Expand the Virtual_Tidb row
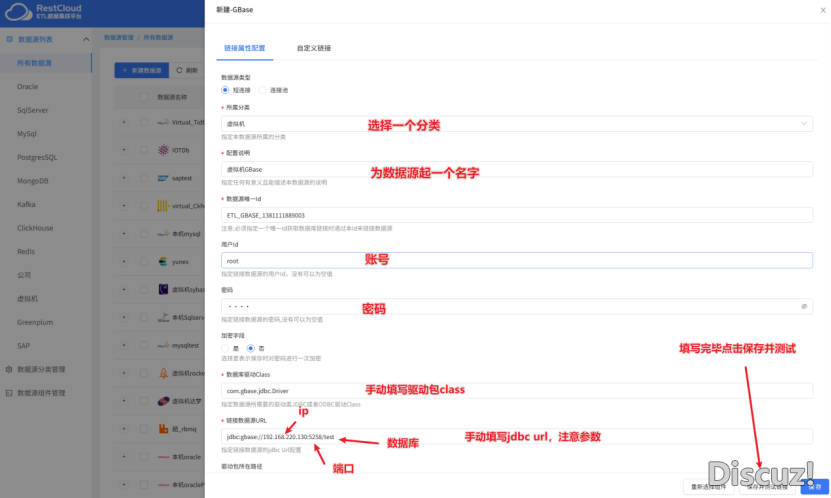 click(123, 122)
